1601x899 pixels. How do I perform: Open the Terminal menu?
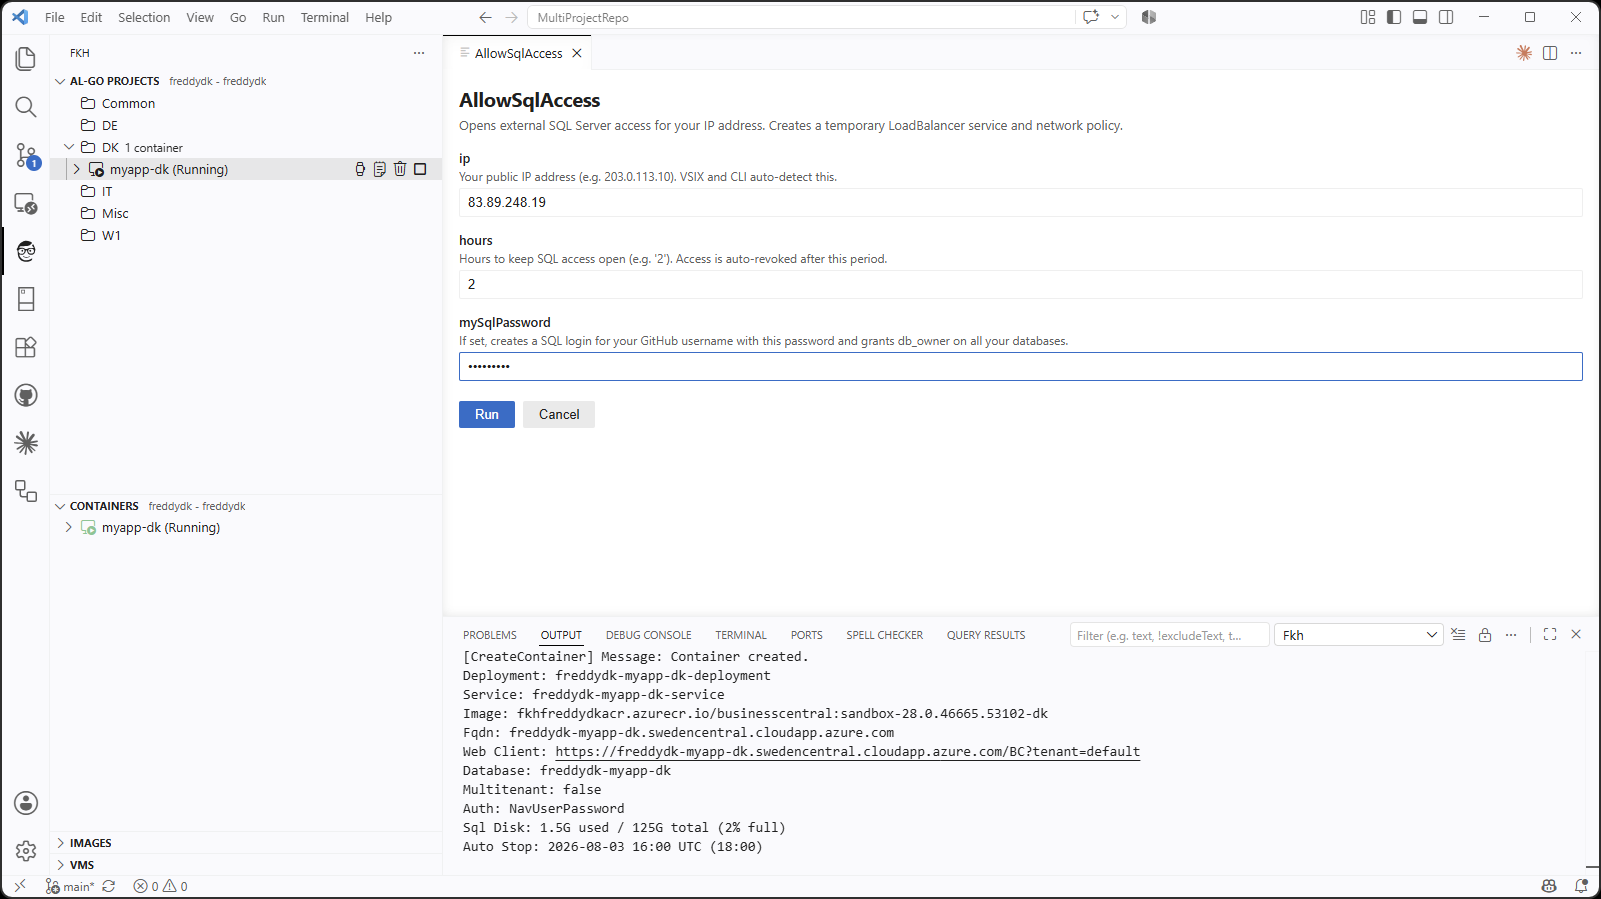(325, 17)
